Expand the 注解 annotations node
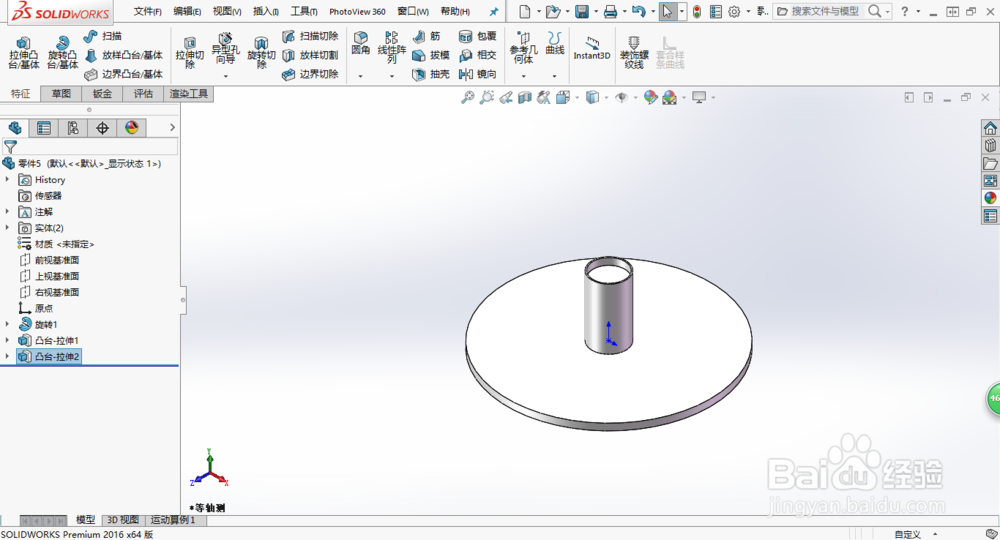 (7, 212)
